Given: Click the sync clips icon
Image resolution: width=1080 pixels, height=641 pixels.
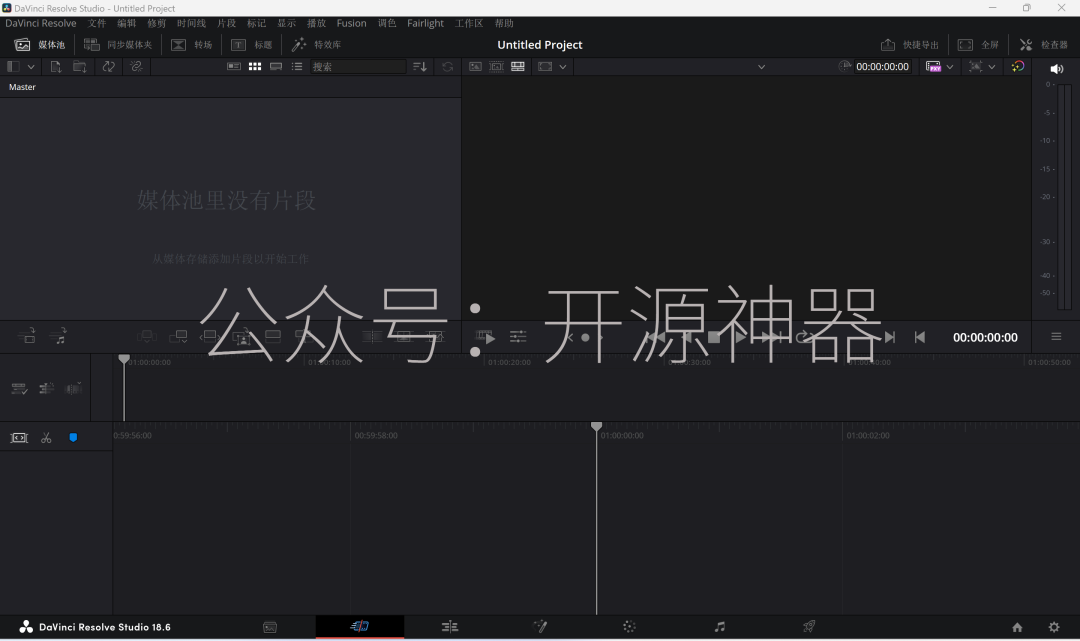Looking at the screenshot, I should [x=108, y=67].
